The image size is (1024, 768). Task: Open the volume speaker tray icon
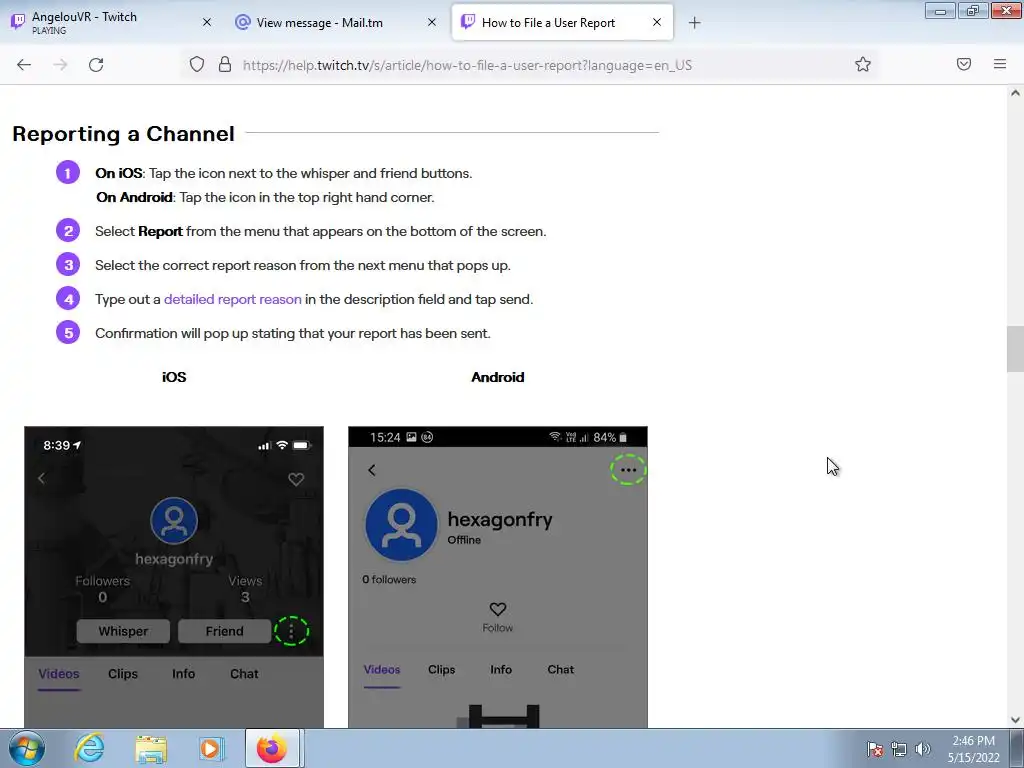tap(923, 749)
